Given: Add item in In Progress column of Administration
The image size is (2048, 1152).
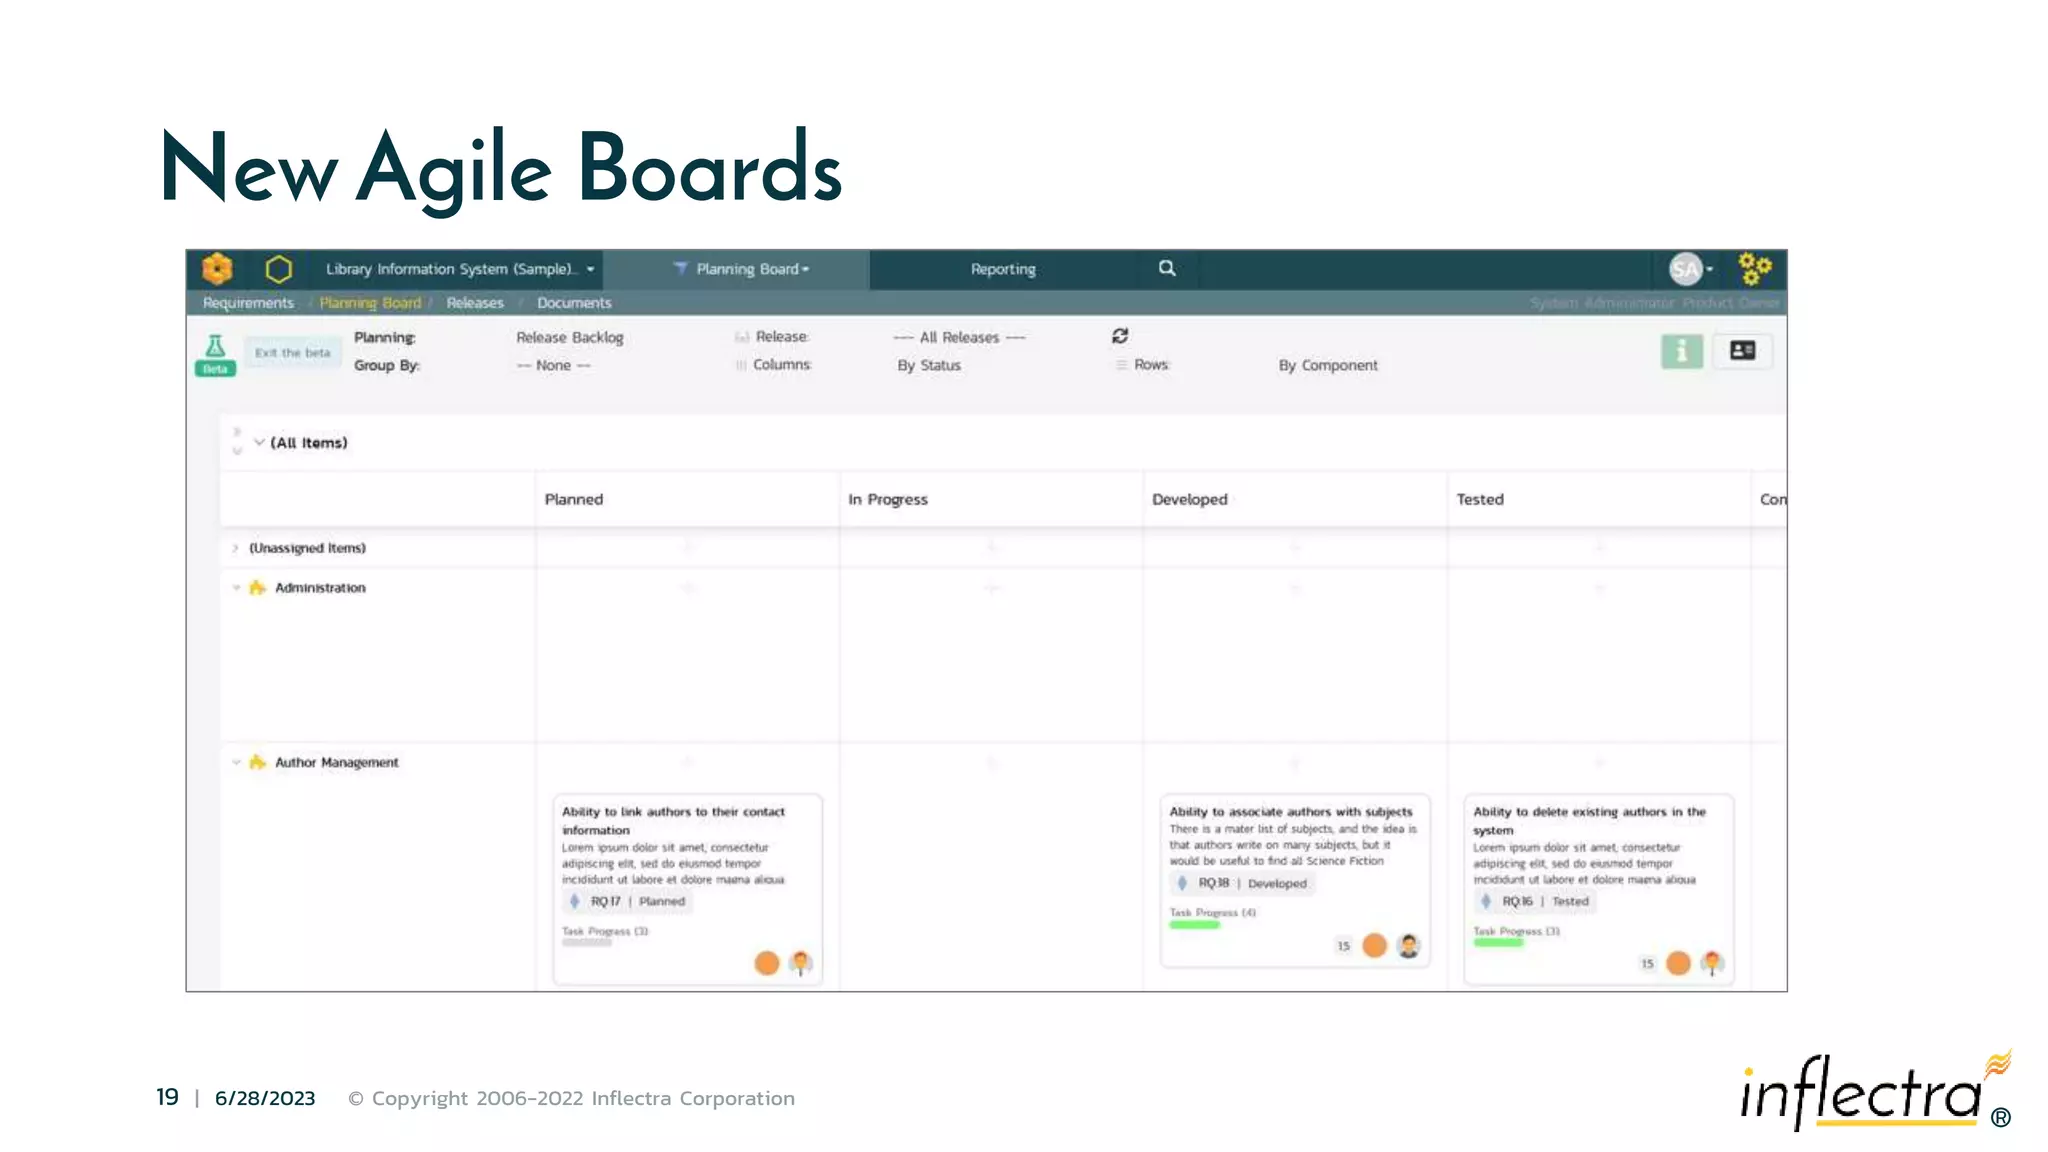Looking at the screenshot, I should [991, 588].
